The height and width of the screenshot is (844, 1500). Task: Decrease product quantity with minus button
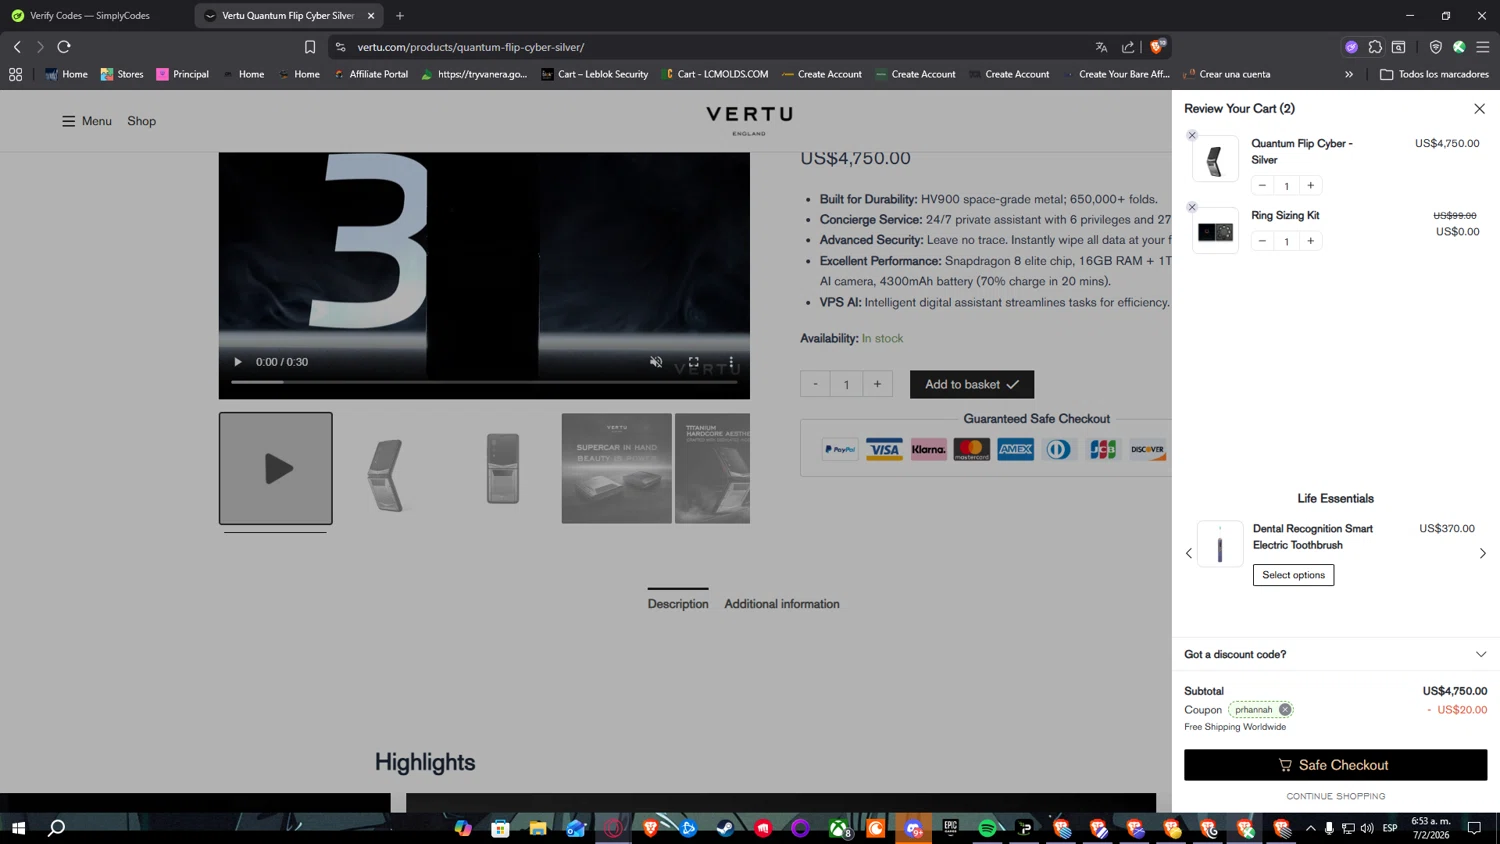tap(816, 384)
